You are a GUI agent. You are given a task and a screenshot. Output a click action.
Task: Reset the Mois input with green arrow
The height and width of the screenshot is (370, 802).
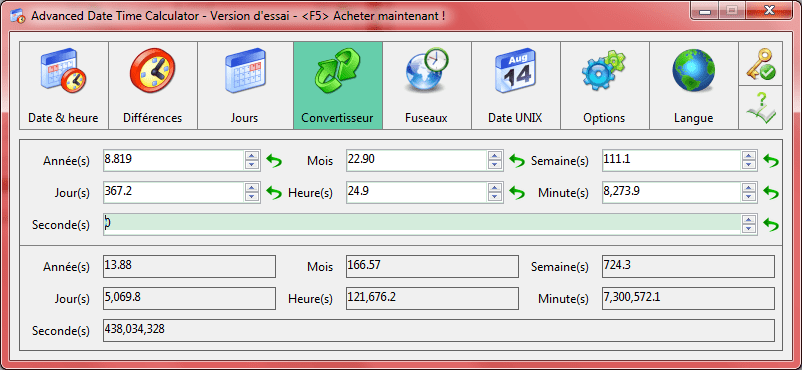coord(517,161)
